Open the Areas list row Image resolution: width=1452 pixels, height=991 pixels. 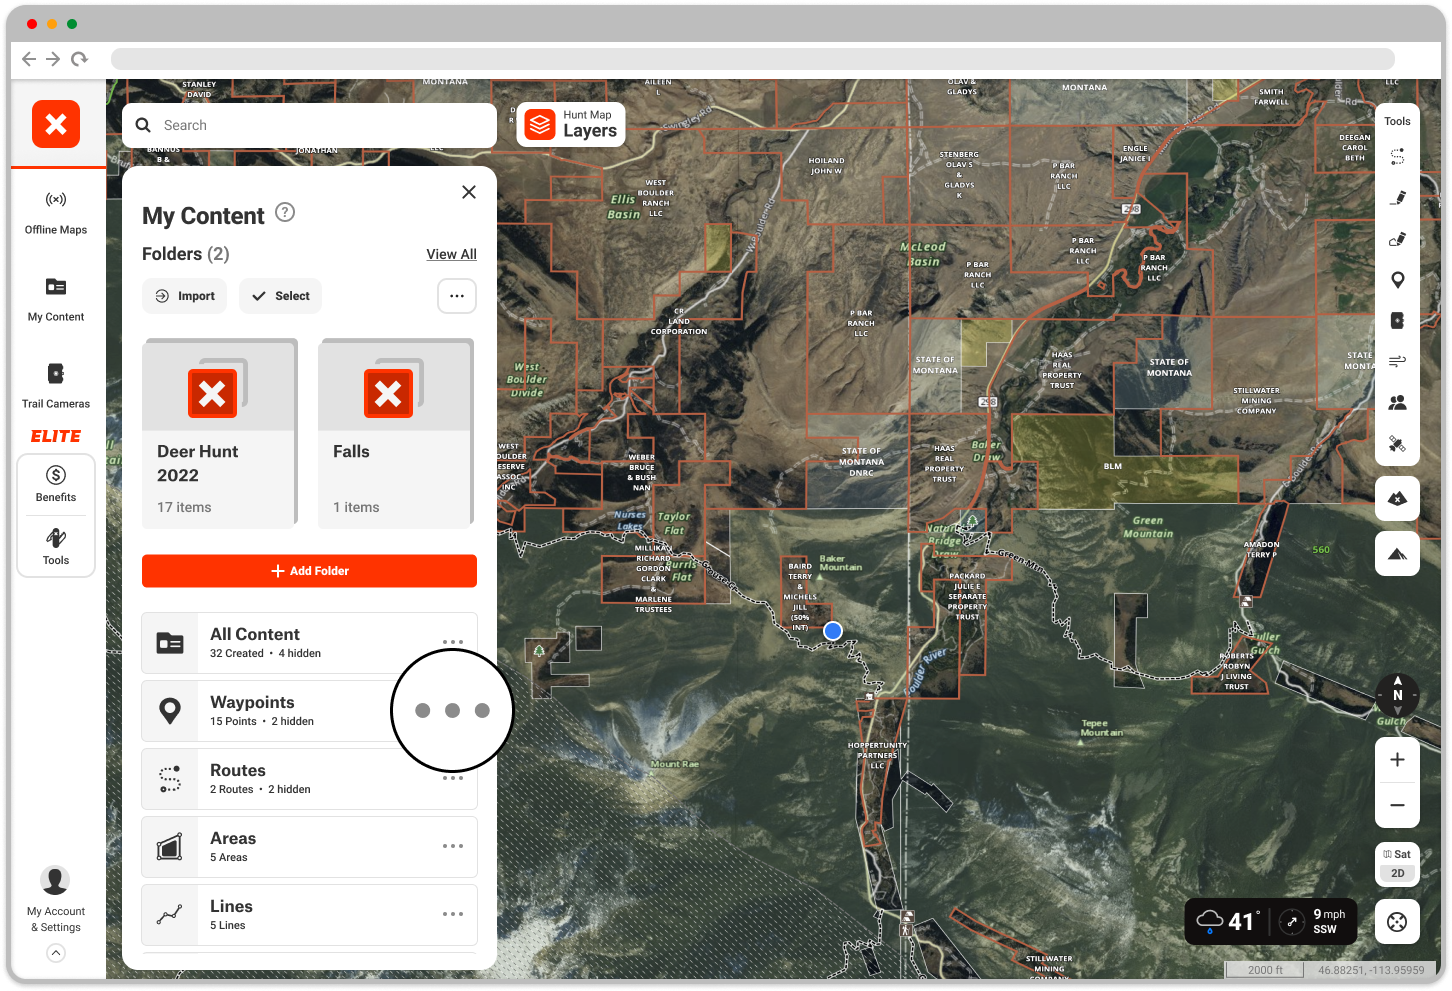(309, 847)
